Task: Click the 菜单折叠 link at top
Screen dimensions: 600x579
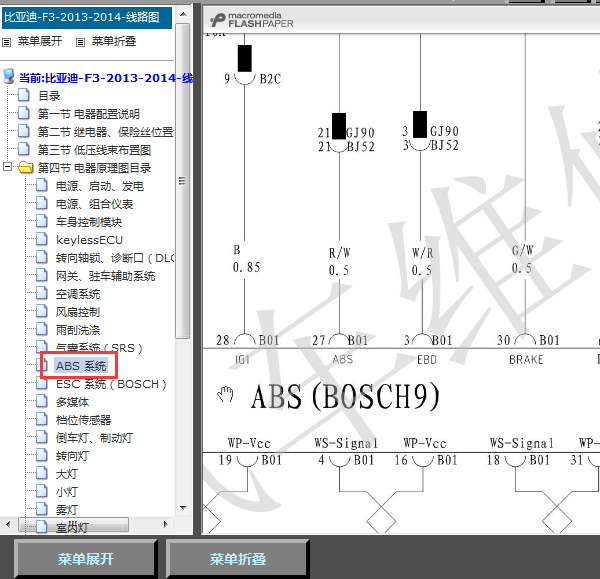Action: click(114, 41)
